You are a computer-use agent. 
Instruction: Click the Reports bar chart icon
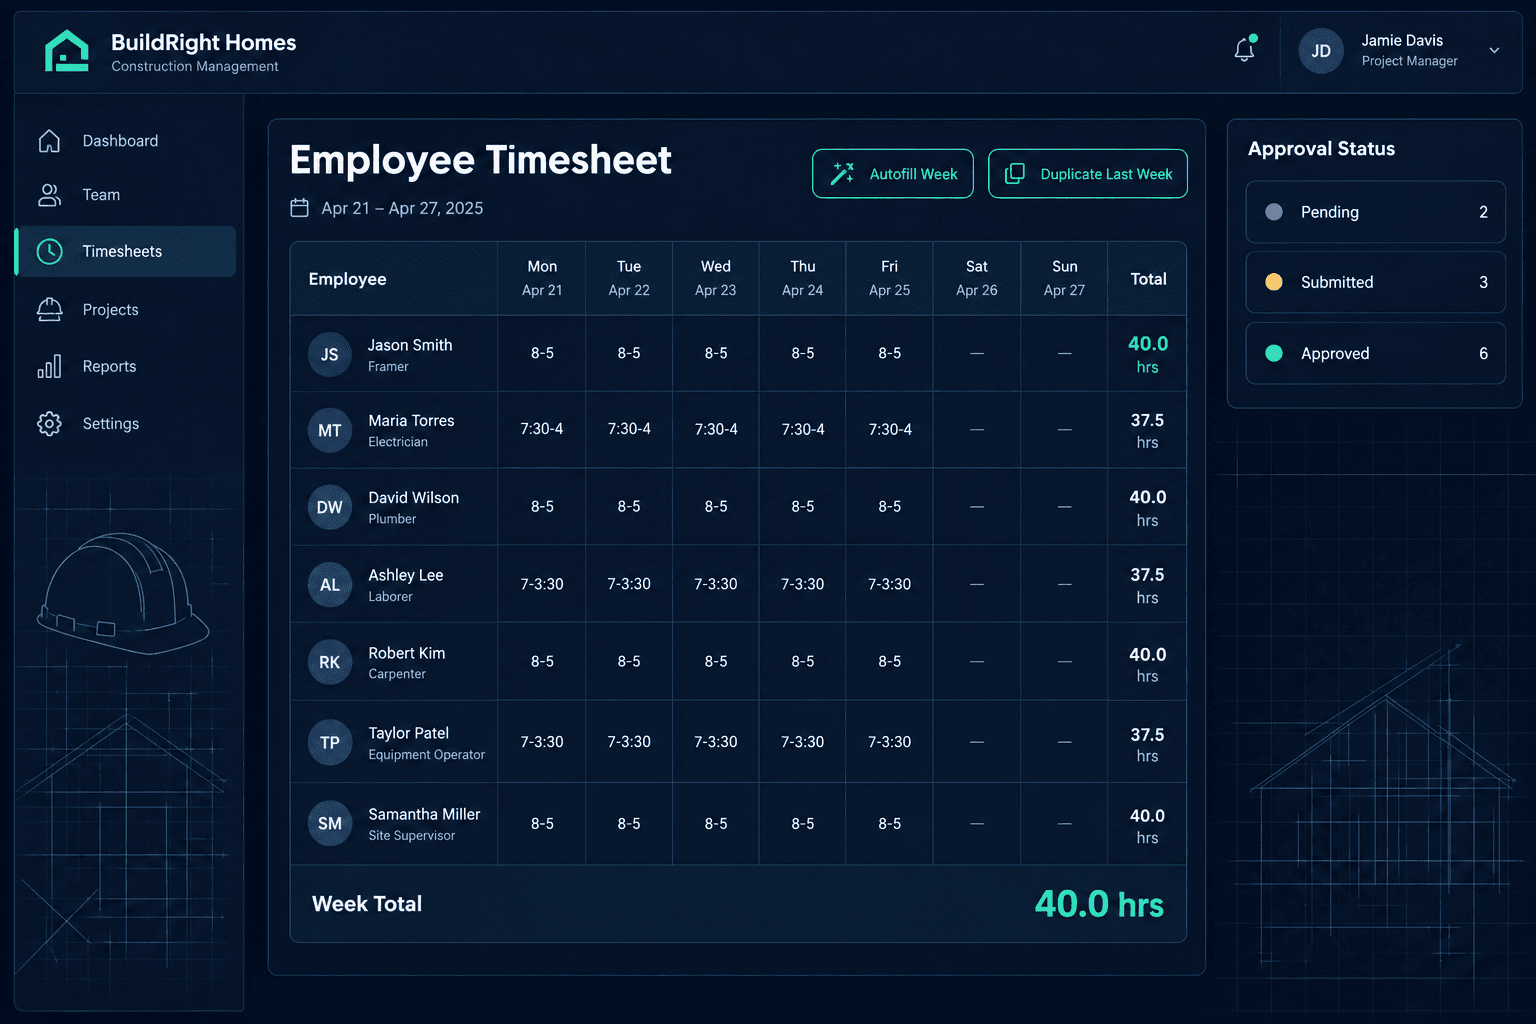coord(49,367)
